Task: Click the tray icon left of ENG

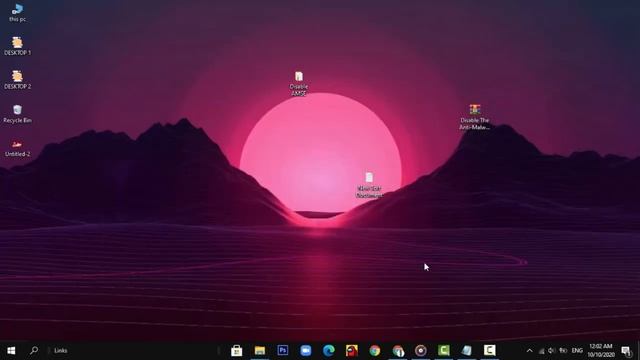Action: (x=563, y=351)
